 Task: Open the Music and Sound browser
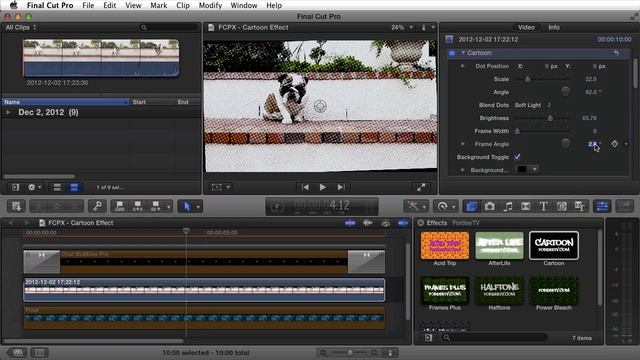(x=507, y=206)
